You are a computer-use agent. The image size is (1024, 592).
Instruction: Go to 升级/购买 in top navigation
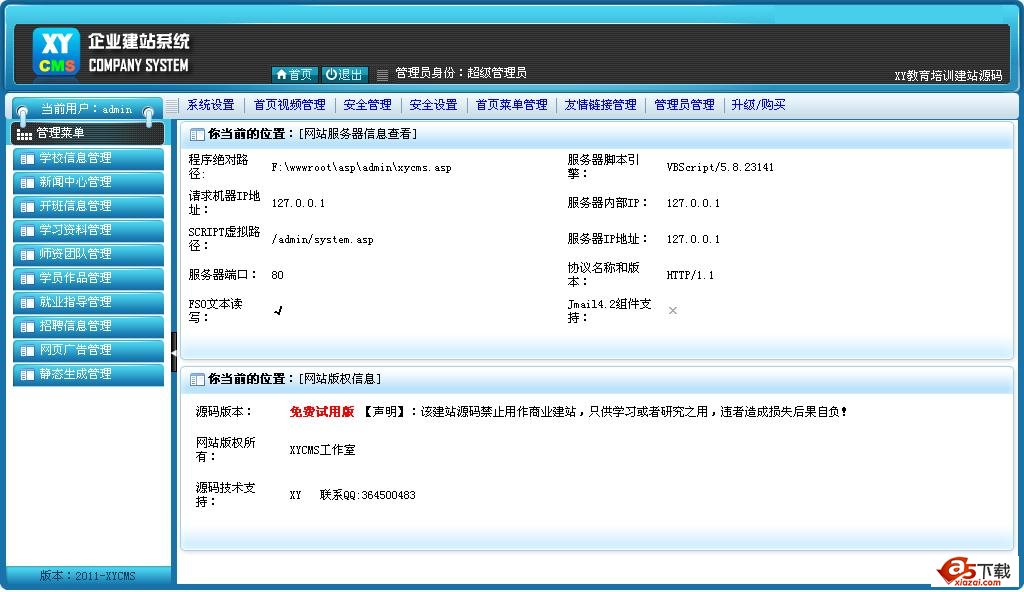point(758,105)
